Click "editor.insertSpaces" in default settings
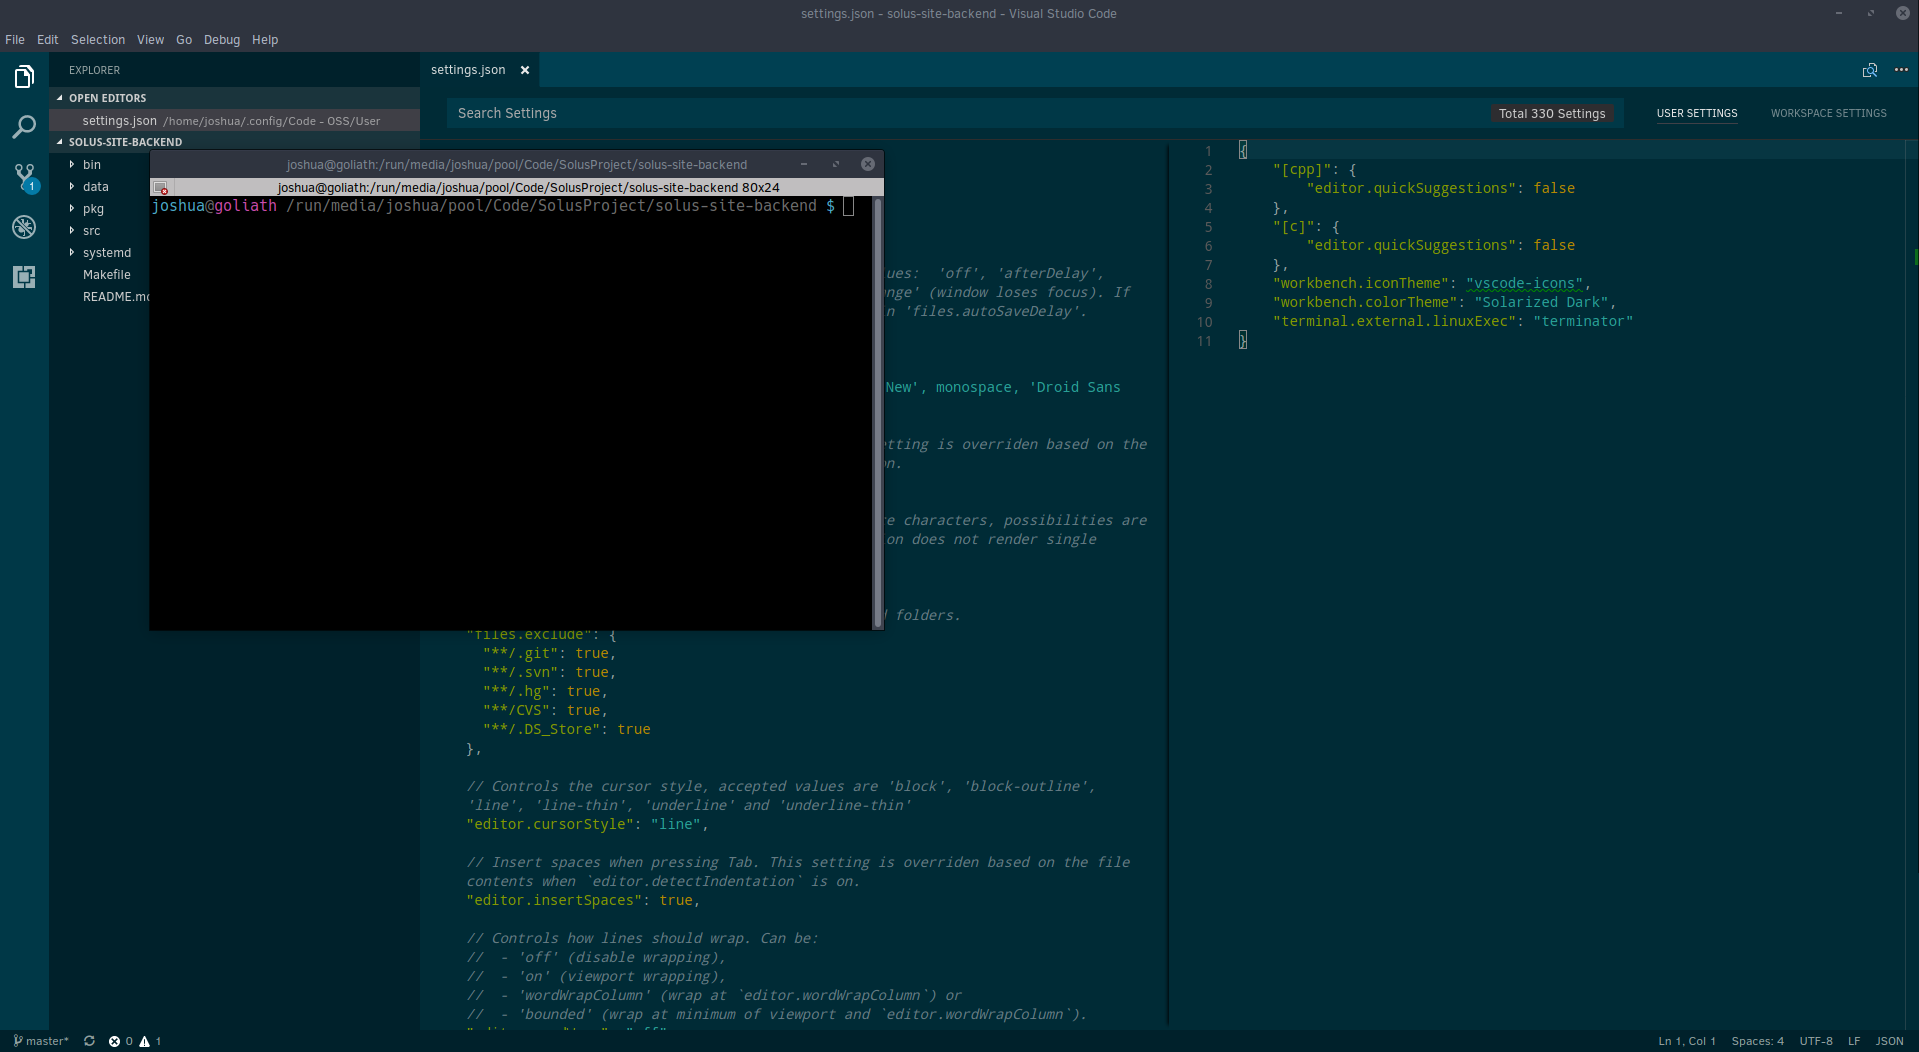Viewport: 1919px width, 1052px height. pos(554,900)
